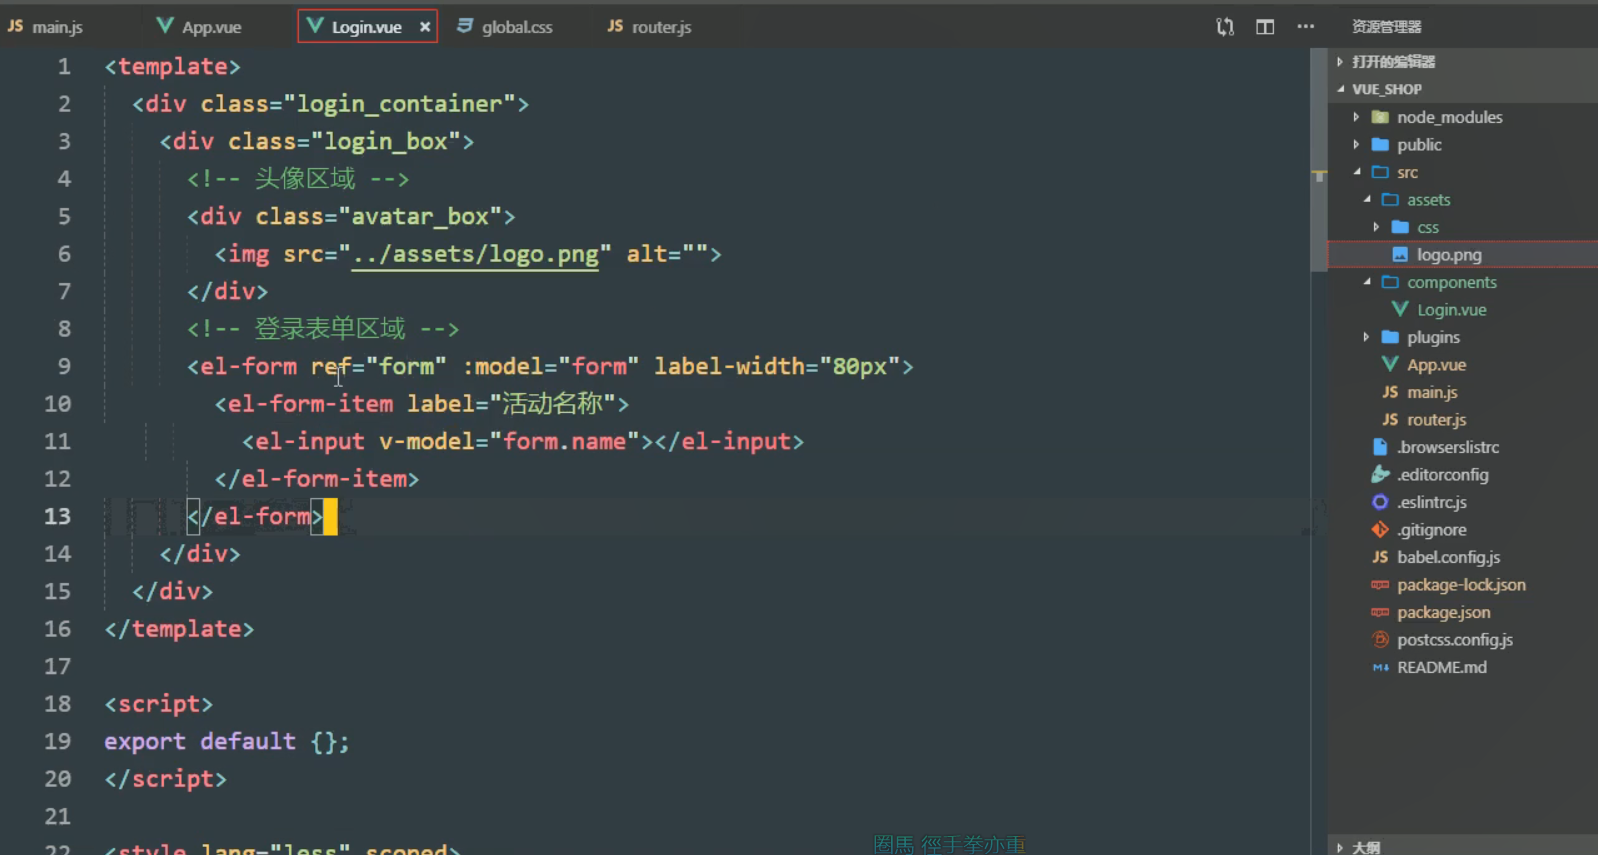This screenshot has width=1598, height=855.
Task: Collapse the VUE_SHOP project section
Action: (x=1340, y=89)
